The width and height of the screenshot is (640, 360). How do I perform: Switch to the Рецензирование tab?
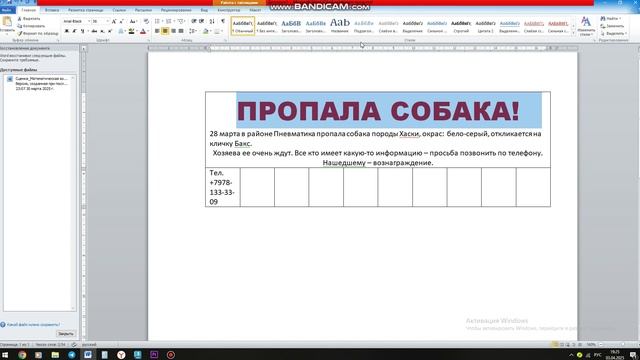[176, 10]
